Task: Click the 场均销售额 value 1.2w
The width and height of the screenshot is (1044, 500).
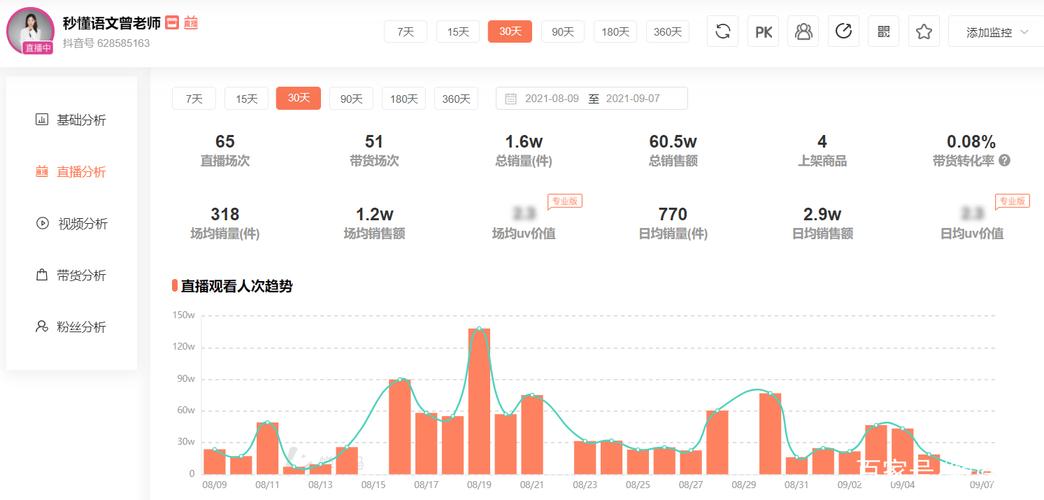Action: tap(374, 214)
